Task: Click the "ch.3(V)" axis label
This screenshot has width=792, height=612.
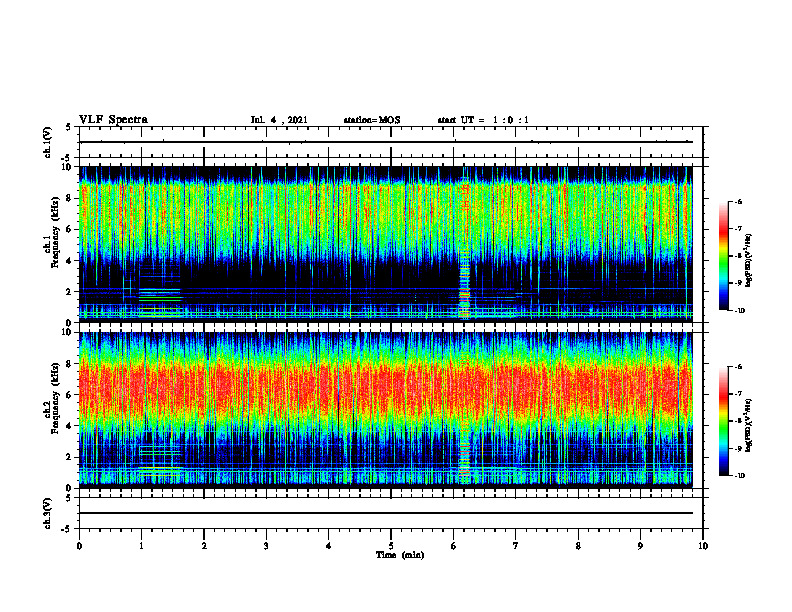Action: 48,513
